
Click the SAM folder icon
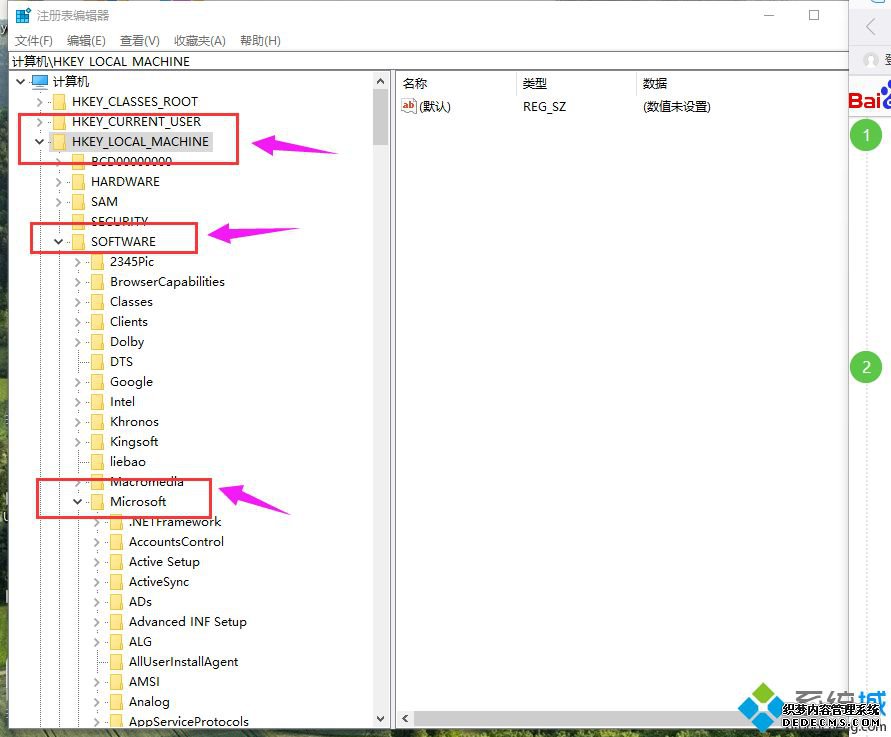pyautogui.click(x=78, y=202)
